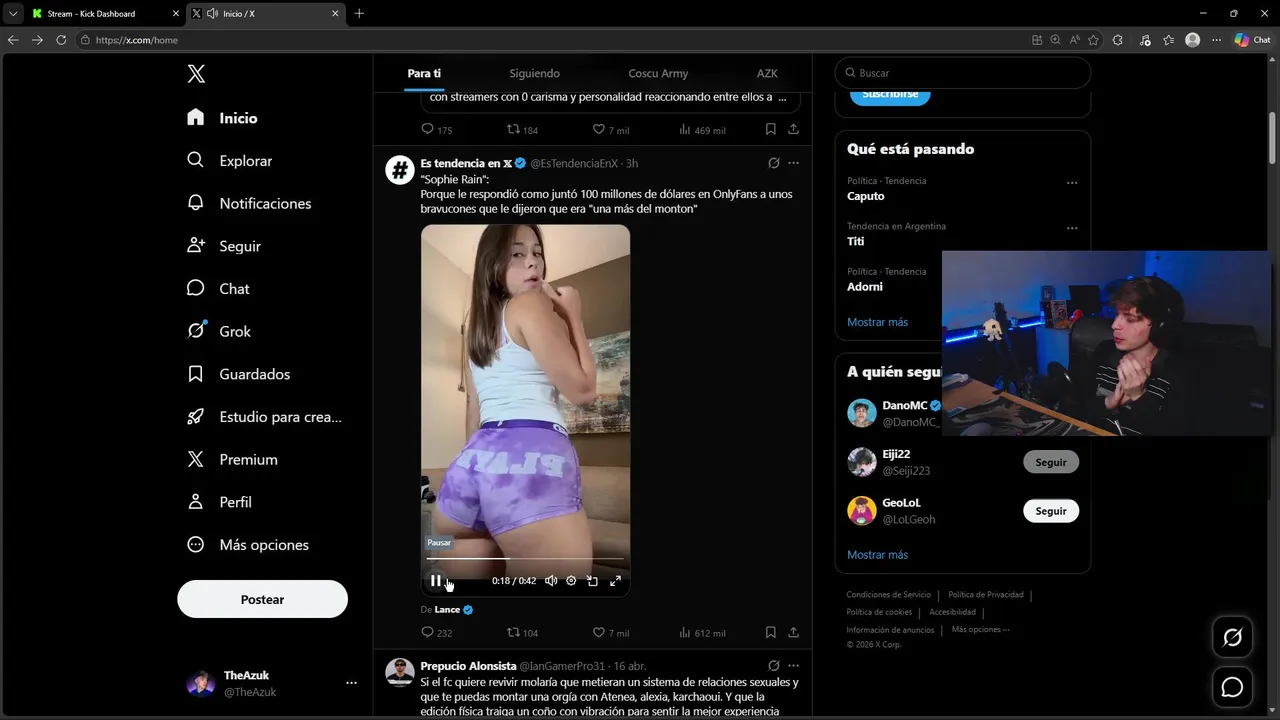Reply to Es tendencia en X post

coord(437,633)
